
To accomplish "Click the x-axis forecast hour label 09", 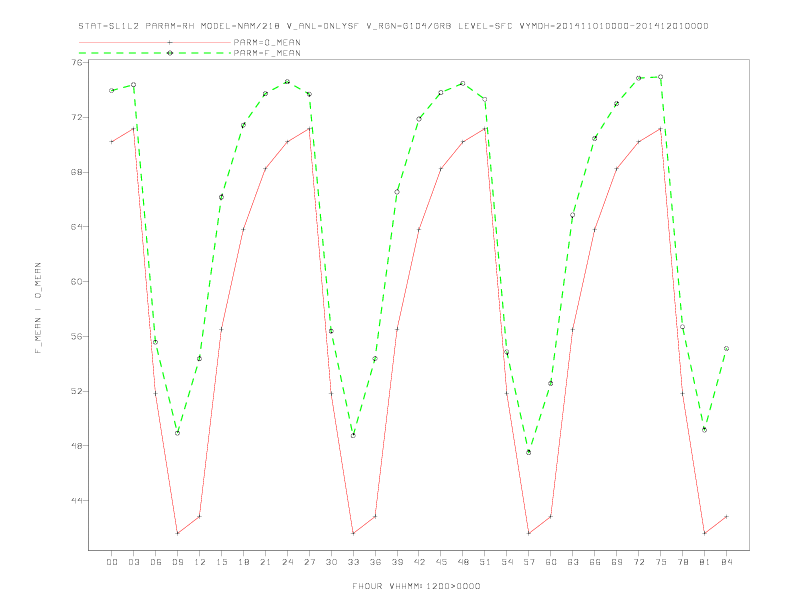I will (x=177, y=562).
